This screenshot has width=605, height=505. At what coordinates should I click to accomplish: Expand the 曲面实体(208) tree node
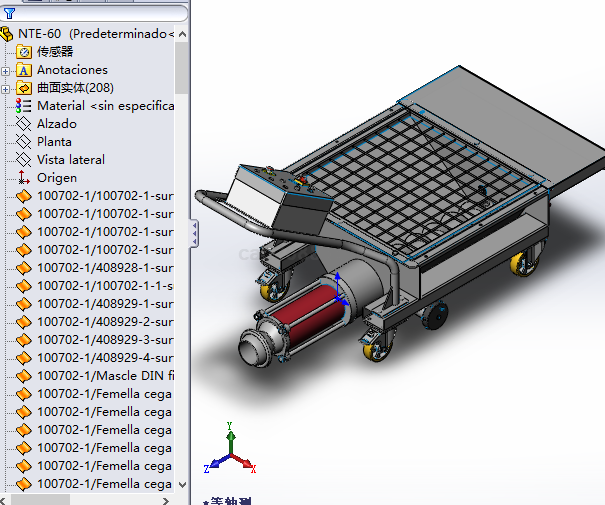[7, 88]
